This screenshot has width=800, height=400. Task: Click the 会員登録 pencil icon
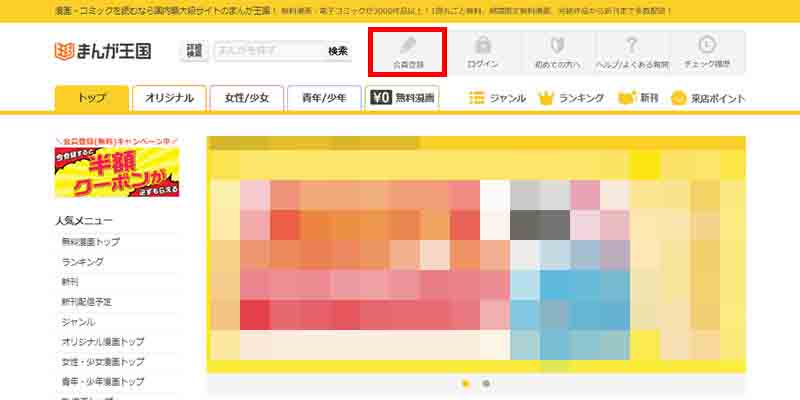click(407, 46)
